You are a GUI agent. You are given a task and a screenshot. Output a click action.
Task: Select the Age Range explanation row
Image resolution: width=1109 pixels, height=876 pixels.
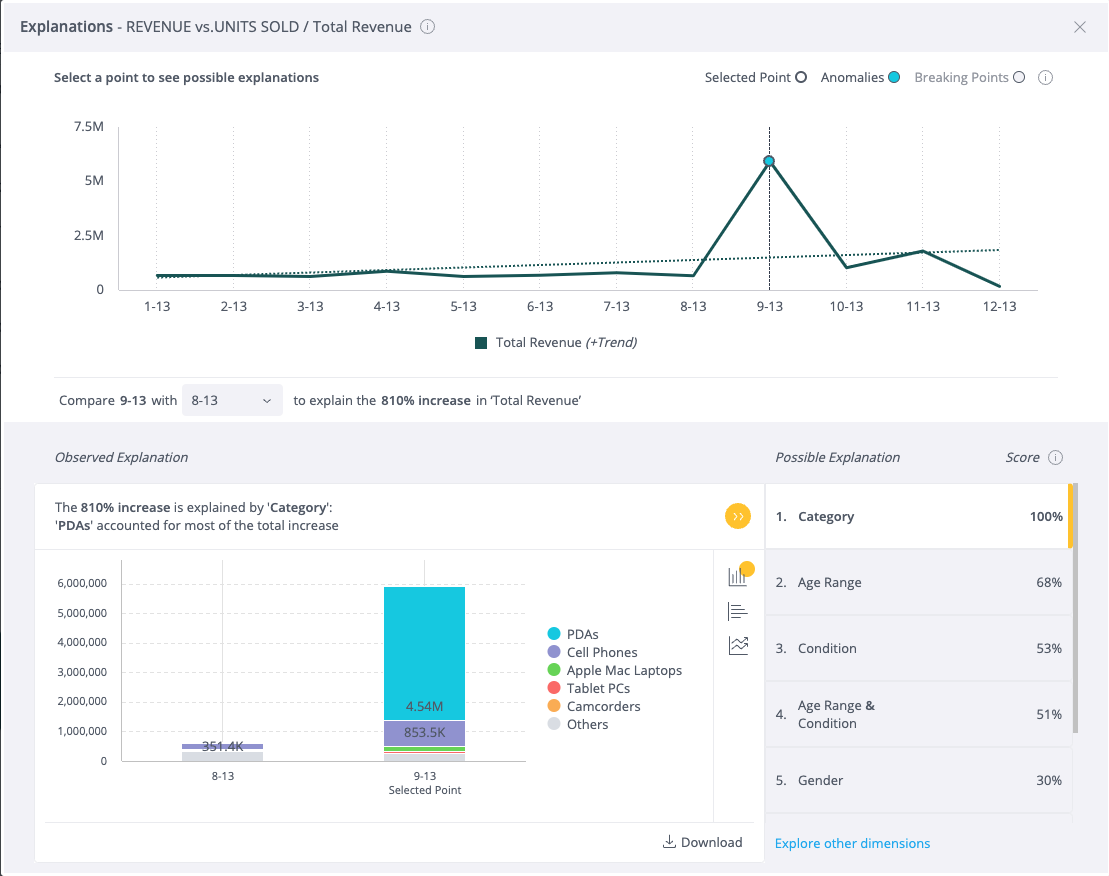(x=919, y=583)
